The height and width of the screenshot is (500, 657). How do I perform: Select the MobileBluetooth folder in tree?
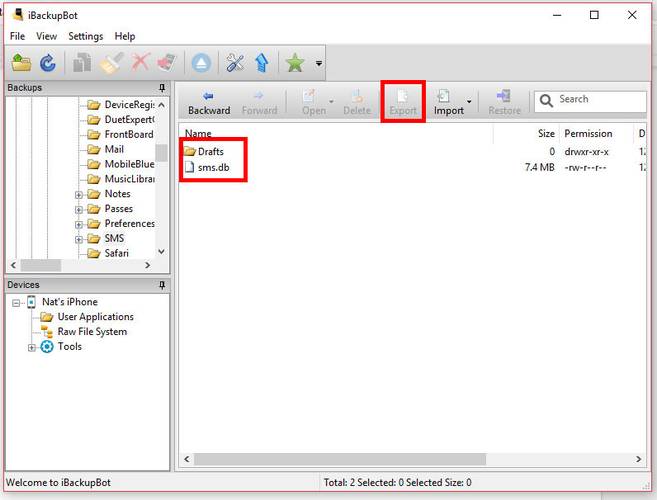[x=121, y=164]
